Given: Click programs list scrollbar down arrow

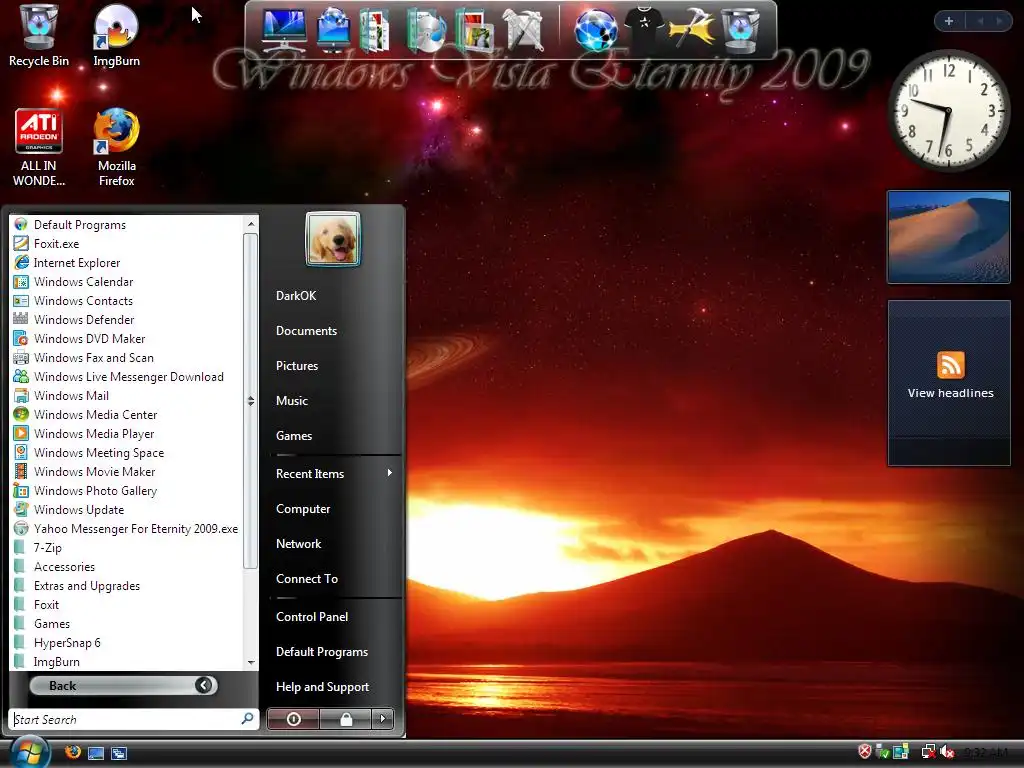Looking at the screenshot, I should (251, 663).
